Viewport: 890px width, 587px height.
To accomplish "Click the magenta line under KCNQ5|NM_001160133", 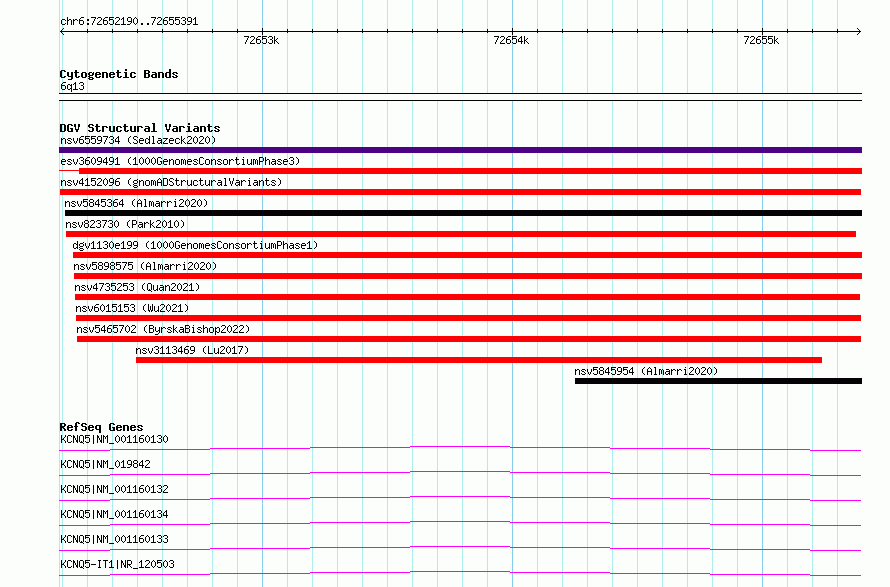I will click(x=460, y=548).
